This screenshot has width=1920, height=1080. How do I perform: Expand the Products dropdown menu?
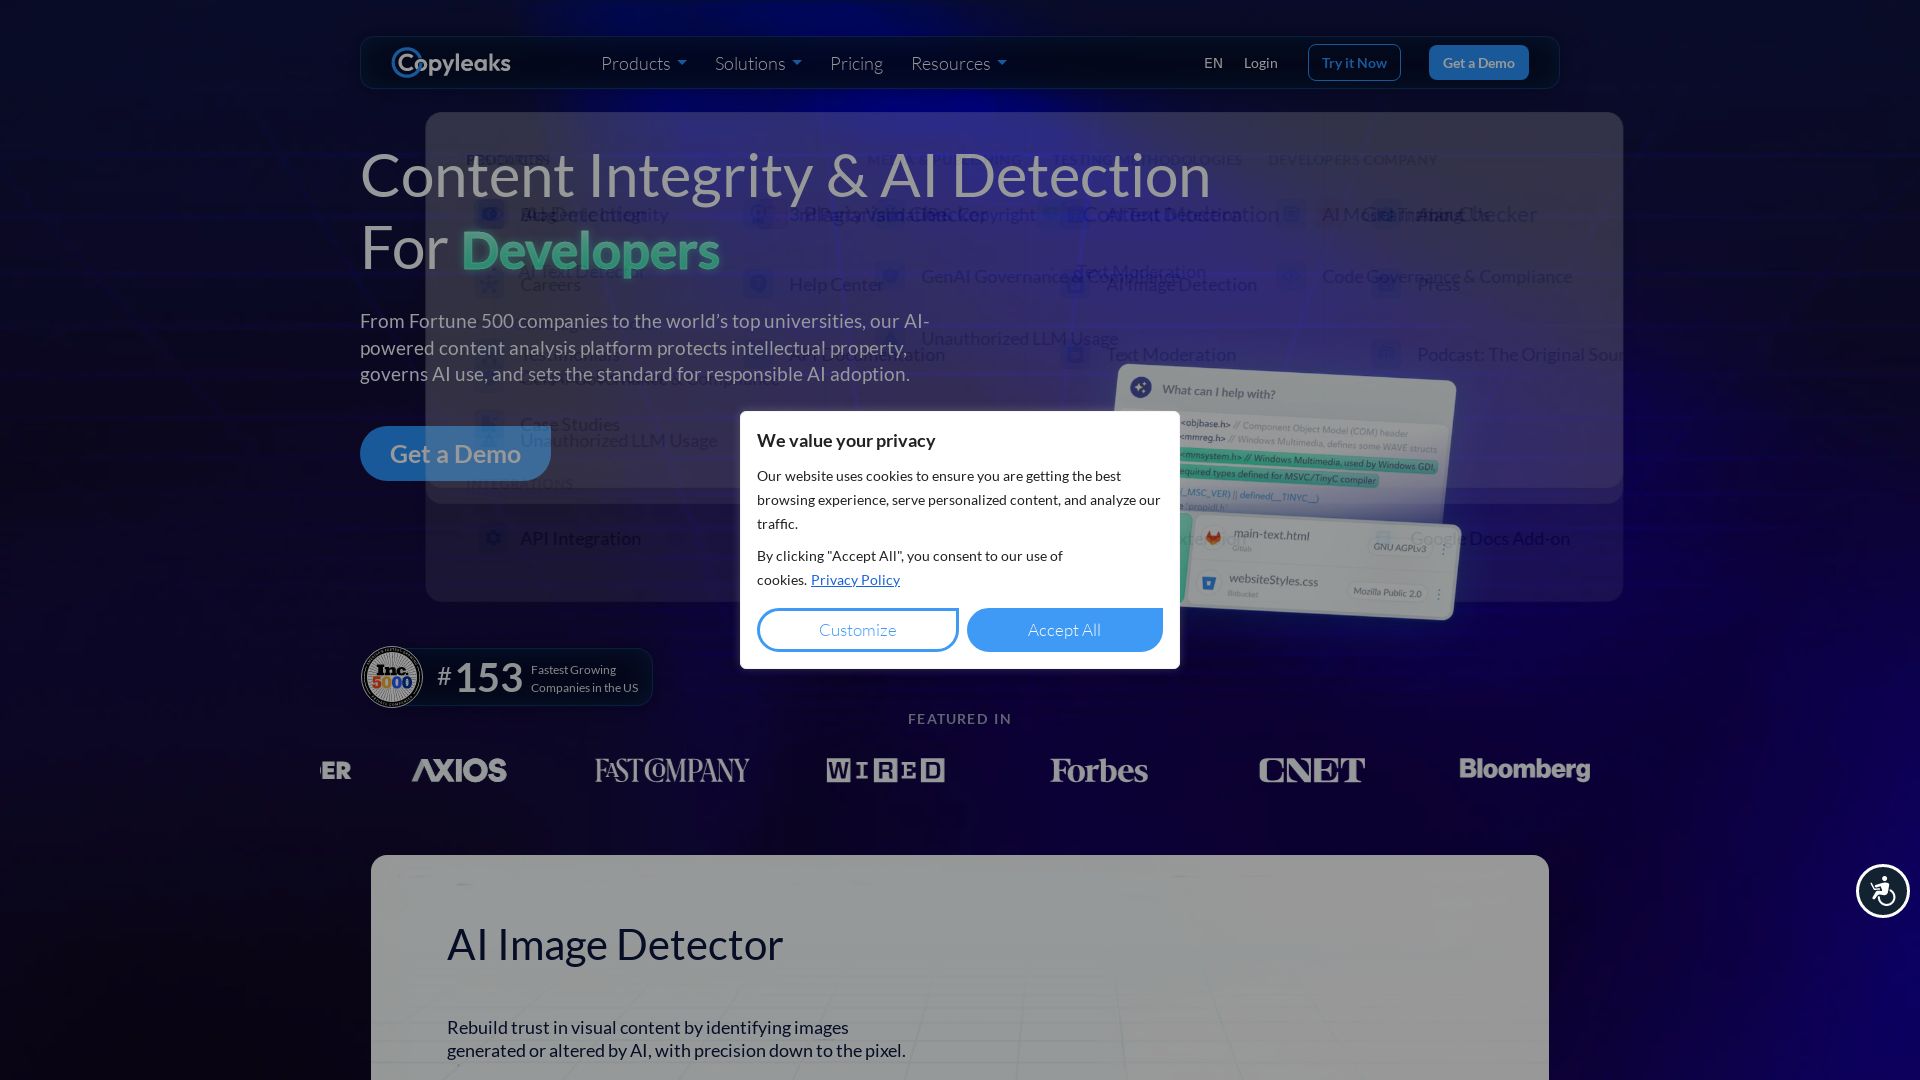point(643,63)
